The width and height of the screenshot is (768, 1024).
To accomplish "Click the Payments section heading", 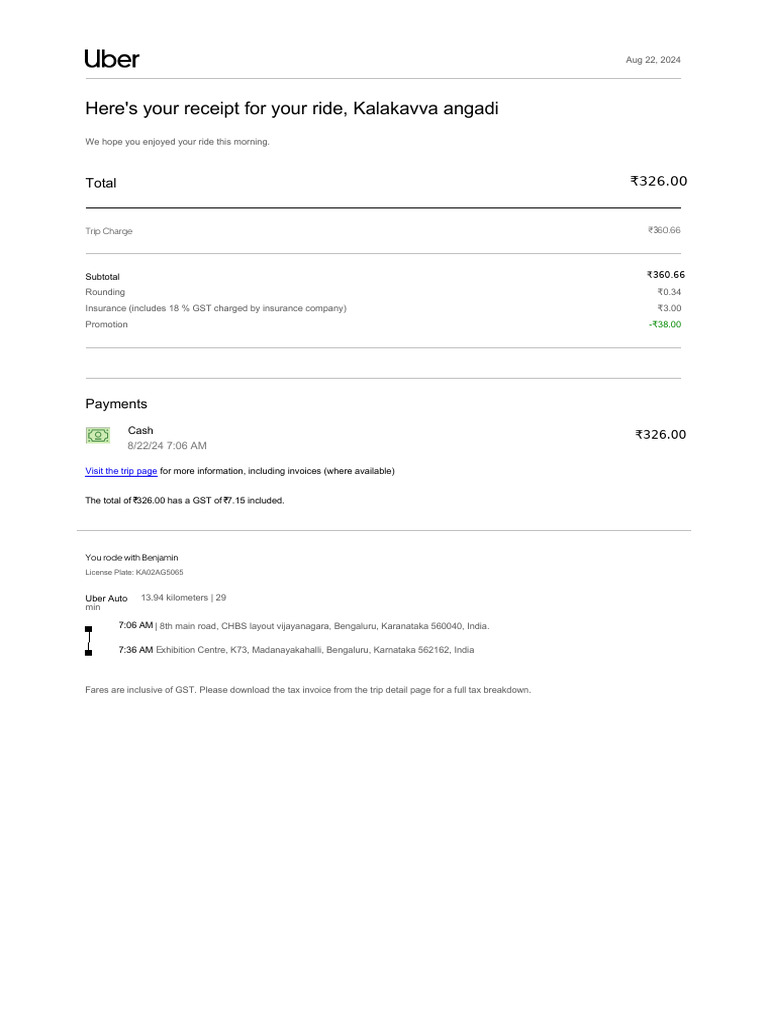I will point(116,404).
